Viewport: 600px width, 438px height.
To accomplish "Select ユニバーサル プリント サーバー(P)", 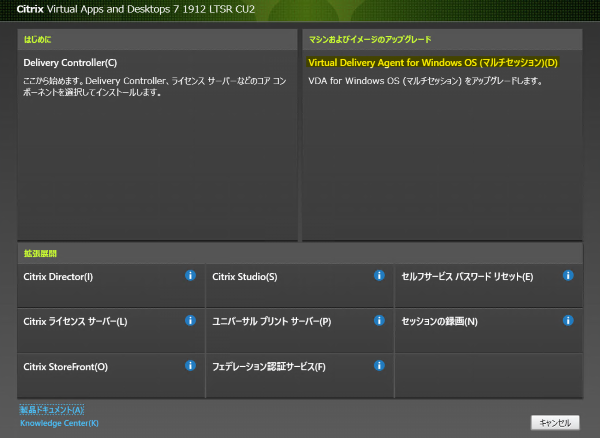I will [x=272, y=321].
